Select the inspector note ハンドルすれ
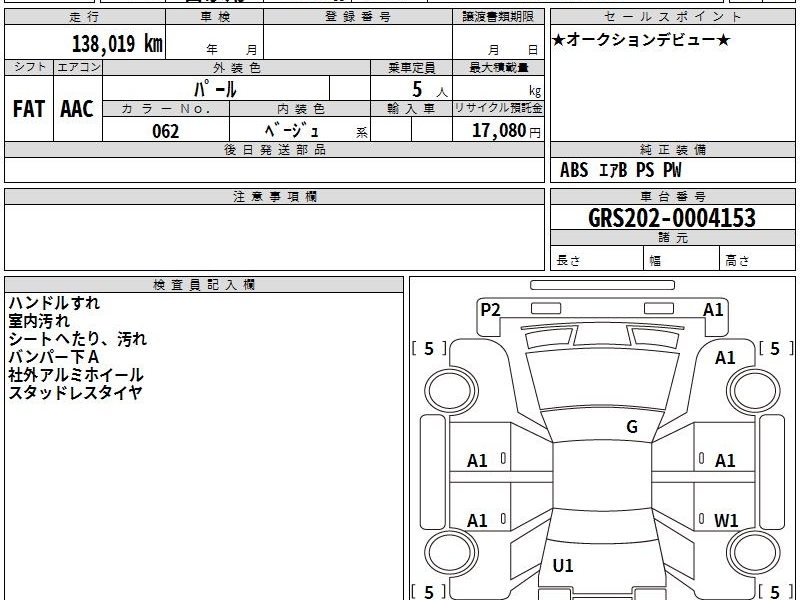This screenshot has width=800, height=600. click(54, 303)
